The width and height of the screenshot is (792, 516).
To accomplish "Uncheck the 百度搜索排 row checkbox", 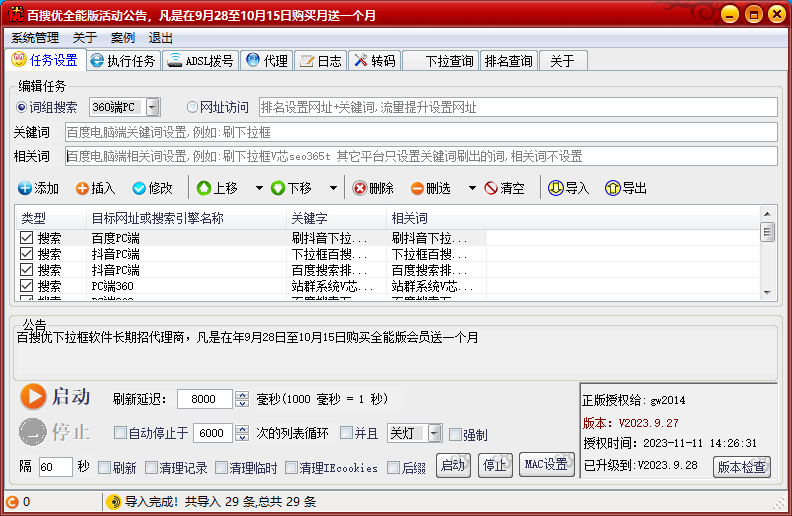I will pyautogui.click(x=26, y=270).
